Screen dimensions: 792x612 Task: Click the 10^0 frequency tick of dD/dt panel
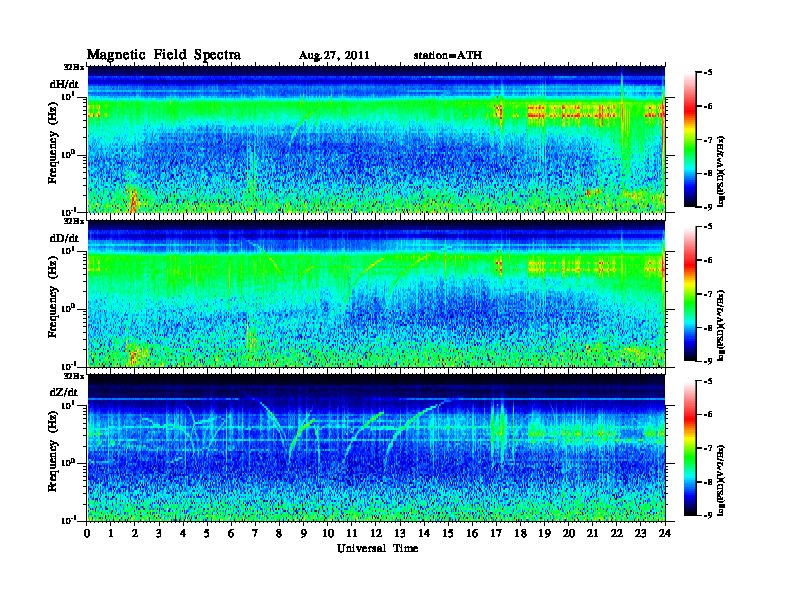[x=68, y=308]
